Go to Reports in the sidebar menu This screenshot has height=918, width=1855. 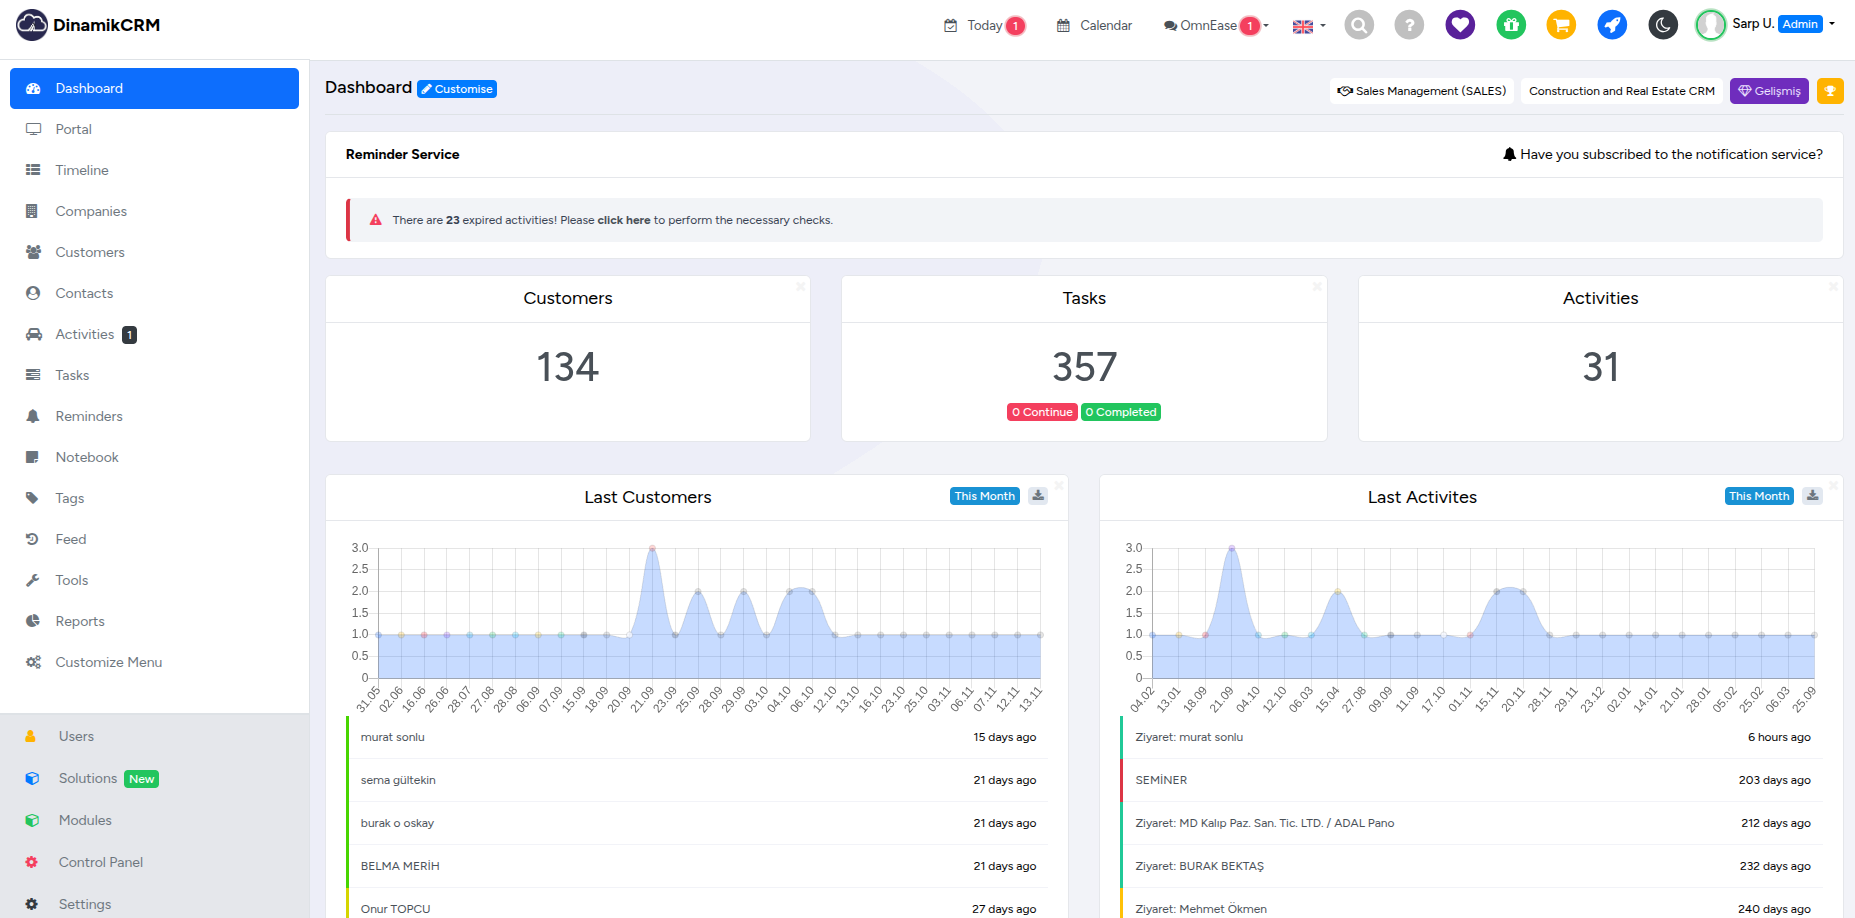[x=80, y=621]
